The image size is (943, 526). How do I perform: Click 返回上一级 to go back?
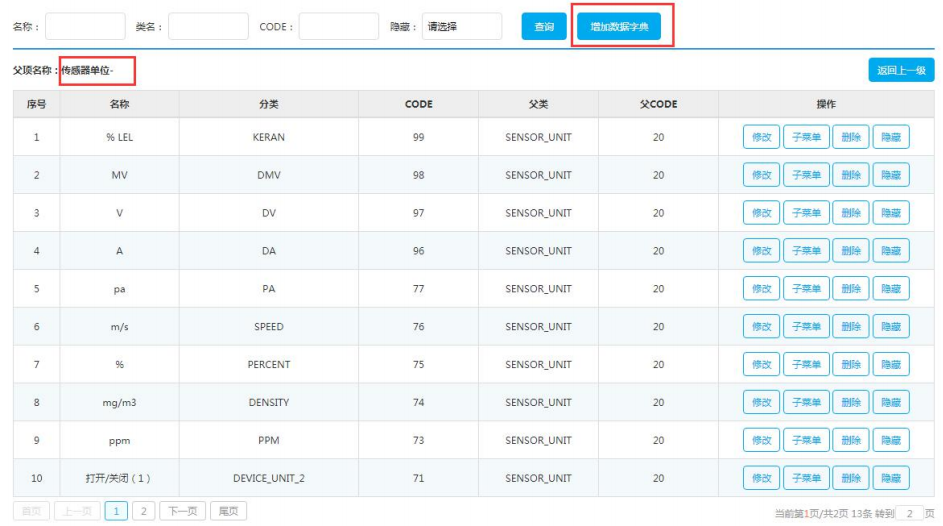(900, 70)
